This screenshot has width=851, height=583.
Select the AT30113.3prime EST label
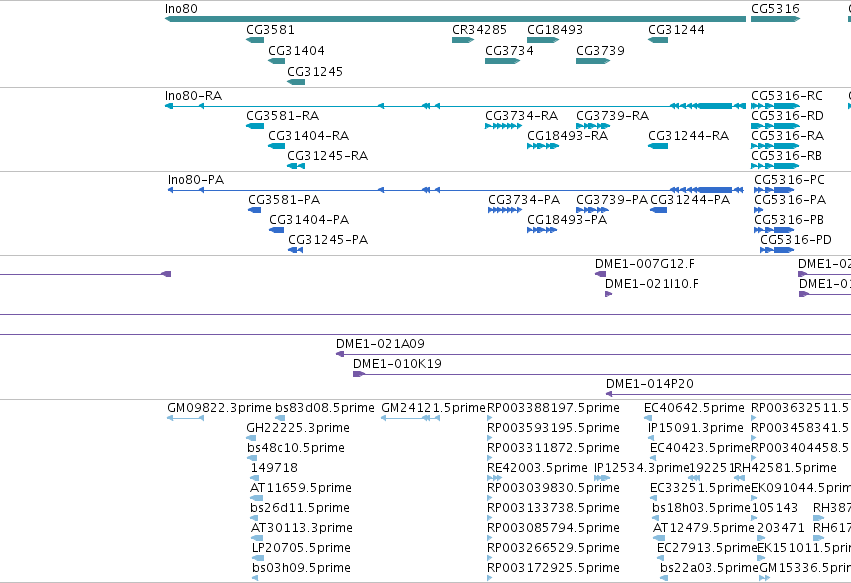[x=302, y=528]
